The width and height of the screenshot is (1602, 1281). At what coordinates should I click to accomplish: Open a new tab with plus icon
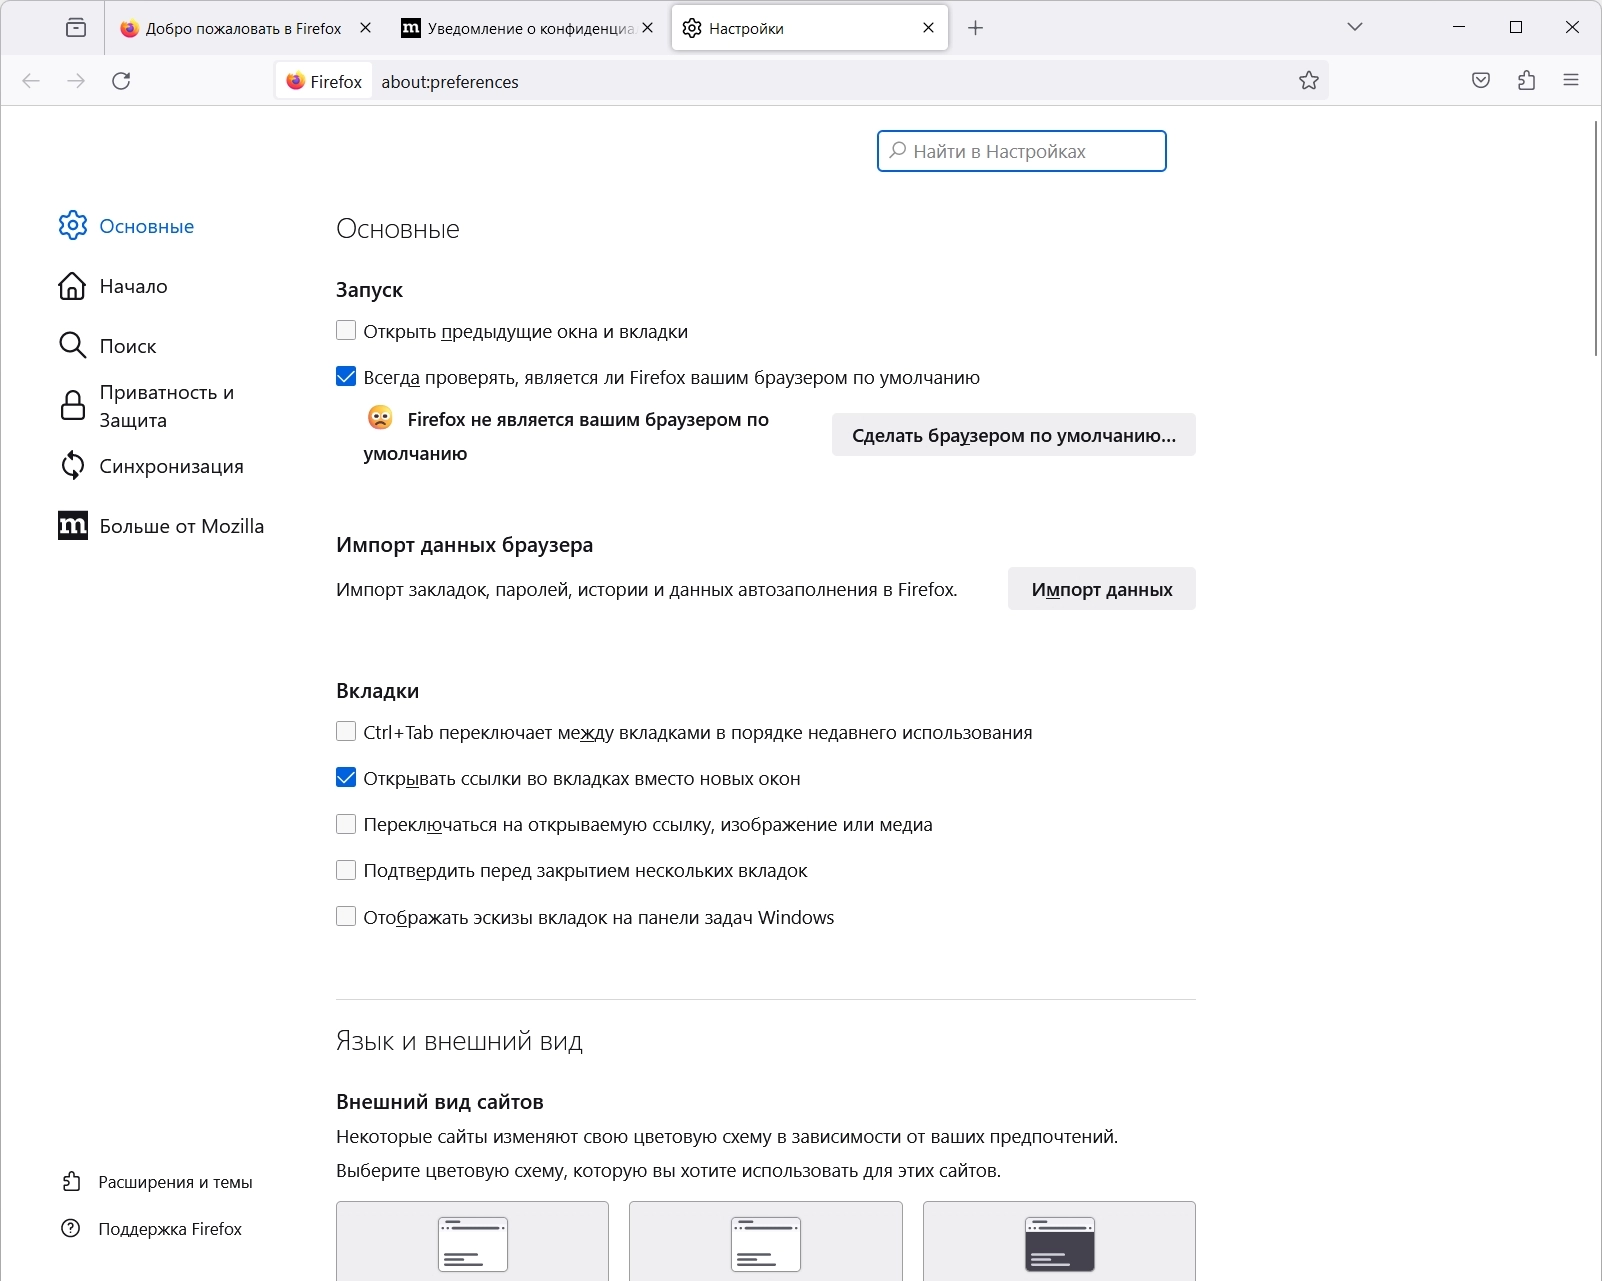(x=976, y=28)
